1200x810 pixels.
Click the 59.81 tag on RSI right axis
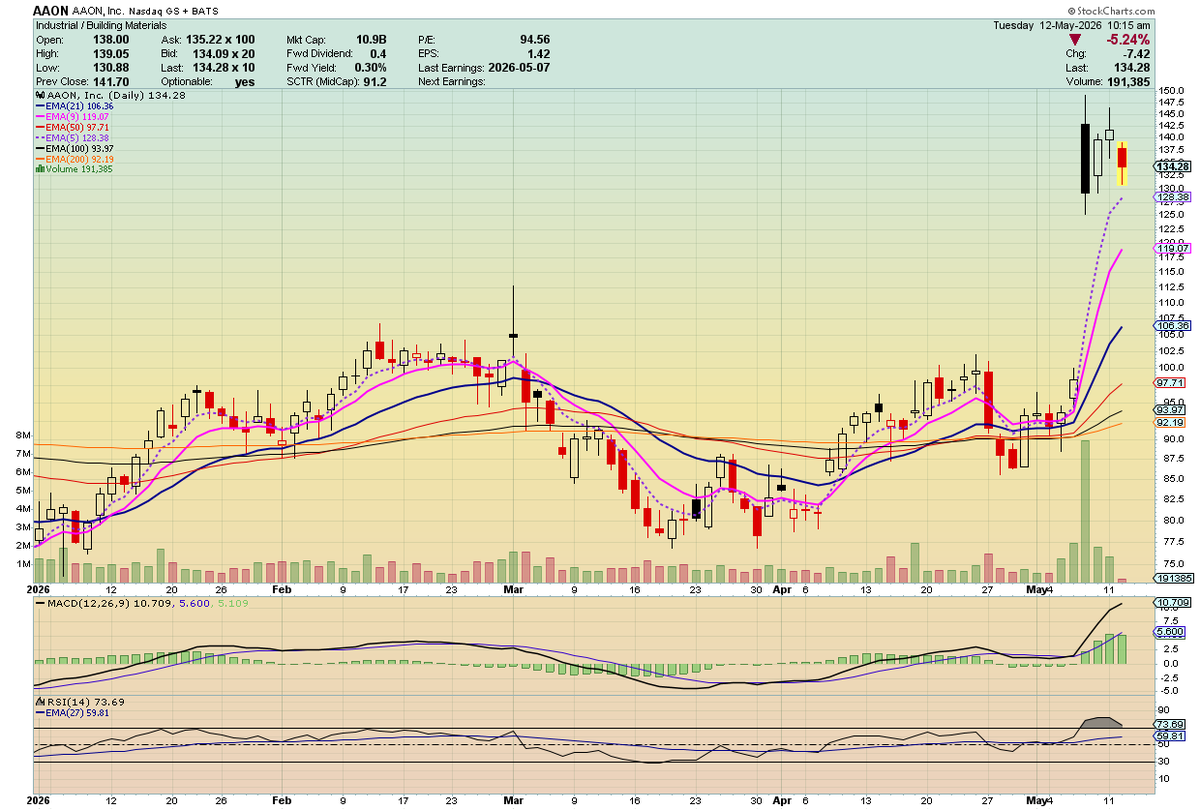coord(1171,738)
